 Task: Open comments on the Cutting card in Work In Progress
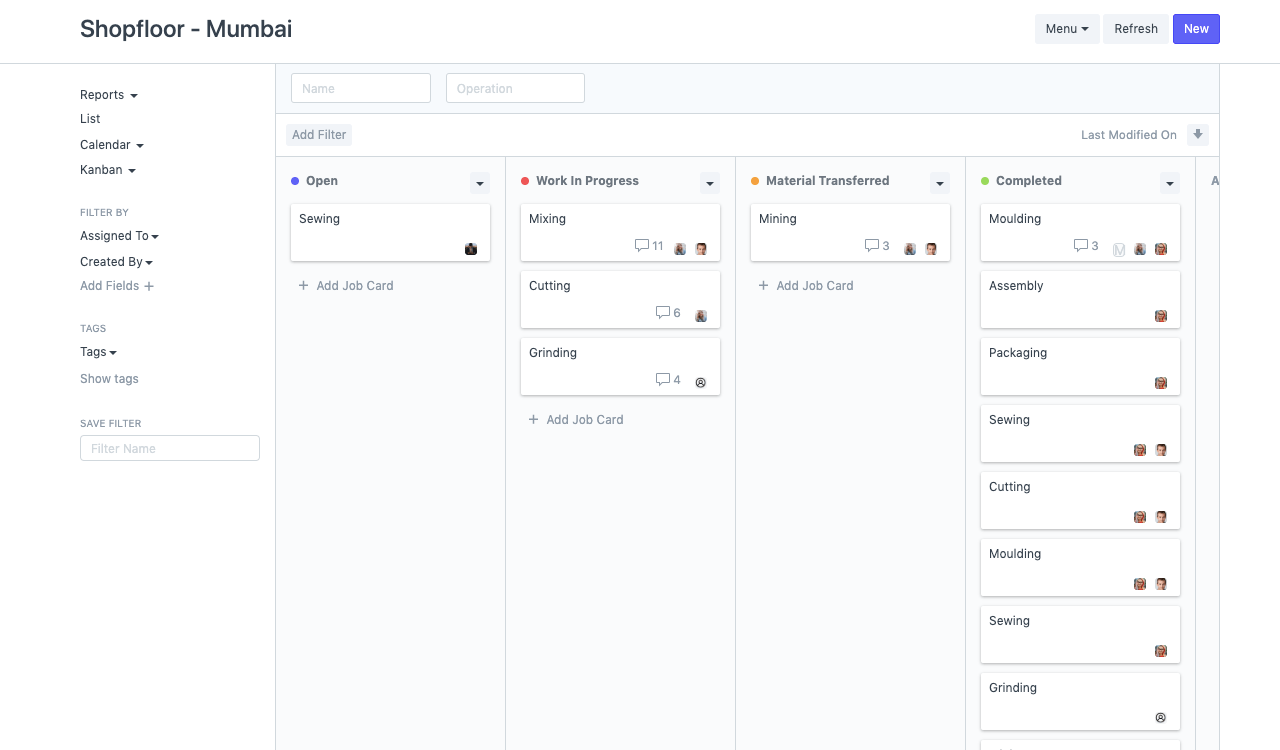pyautogui.click(x=668, y=313)
